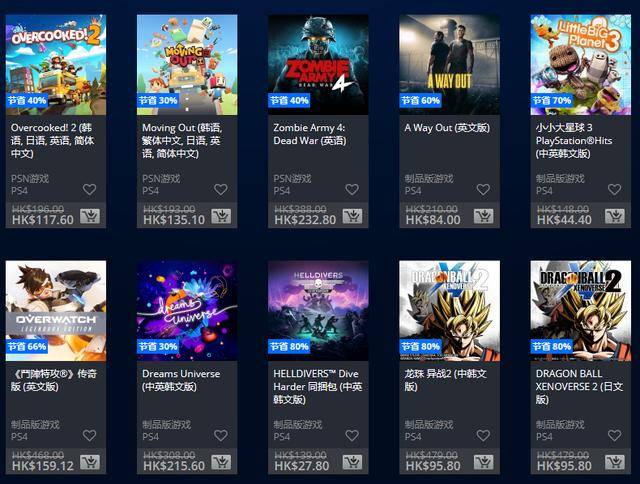
Task: Toggle wishlist heart for LittleBigPlanet 3
Action: (x=614, y=189)
